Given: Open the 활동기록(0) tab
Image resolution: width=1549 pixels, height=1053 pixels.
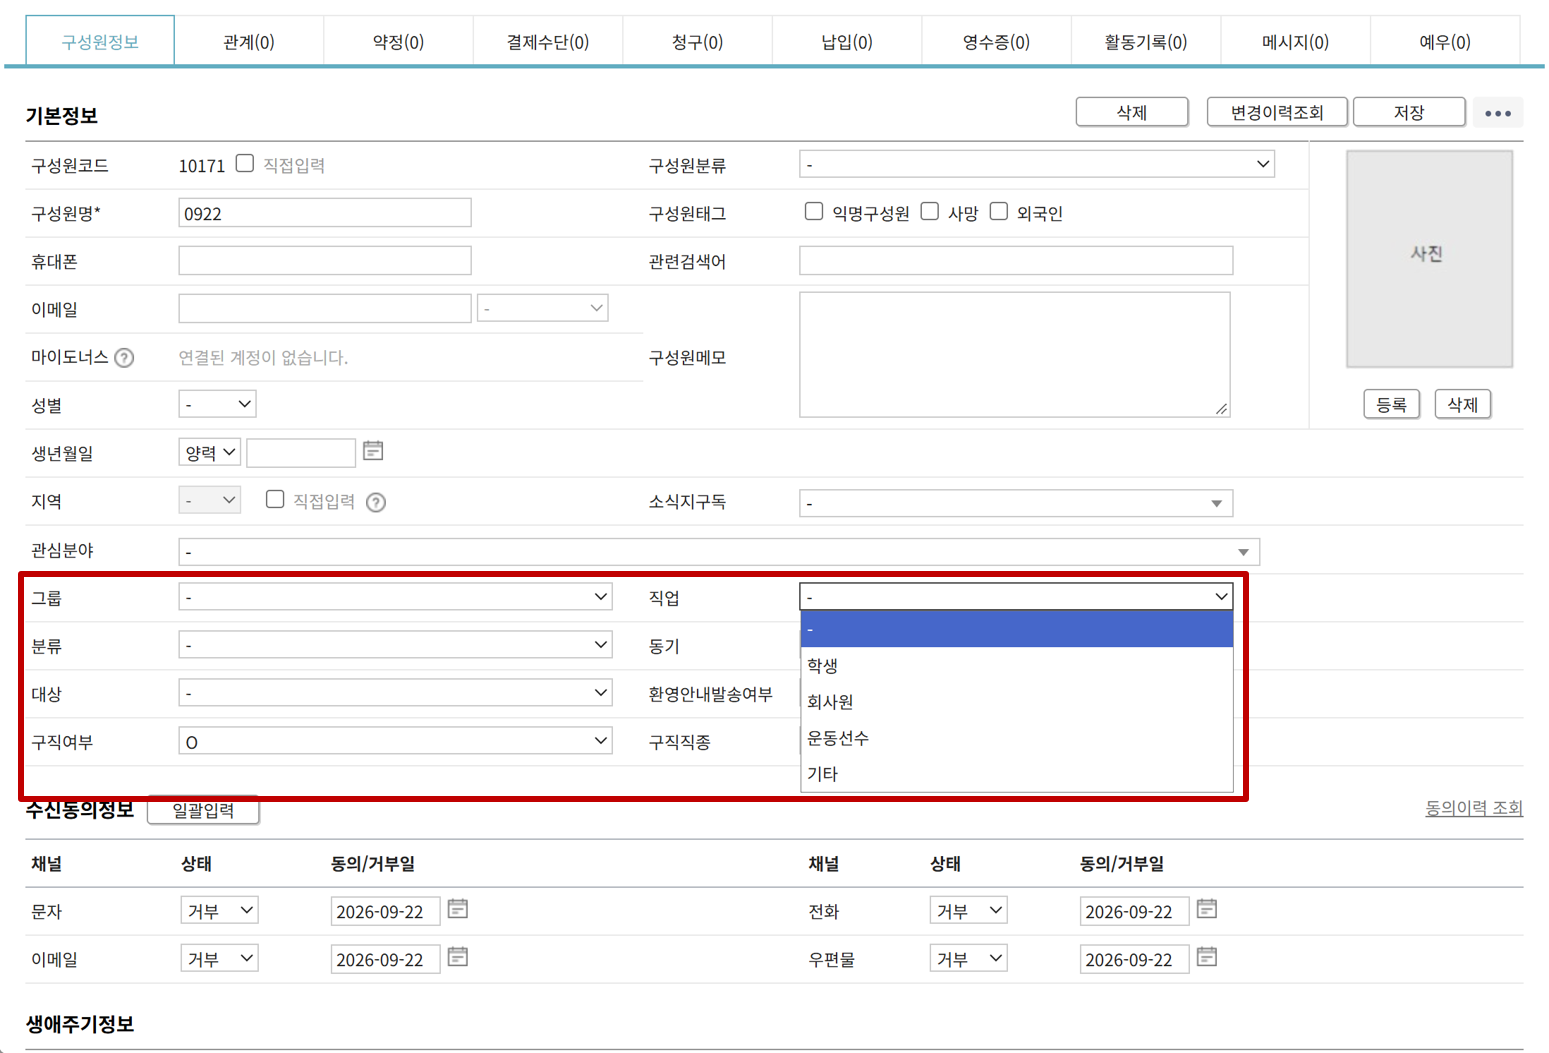Looking at the screenshot, I should [x=1146, y=42].
